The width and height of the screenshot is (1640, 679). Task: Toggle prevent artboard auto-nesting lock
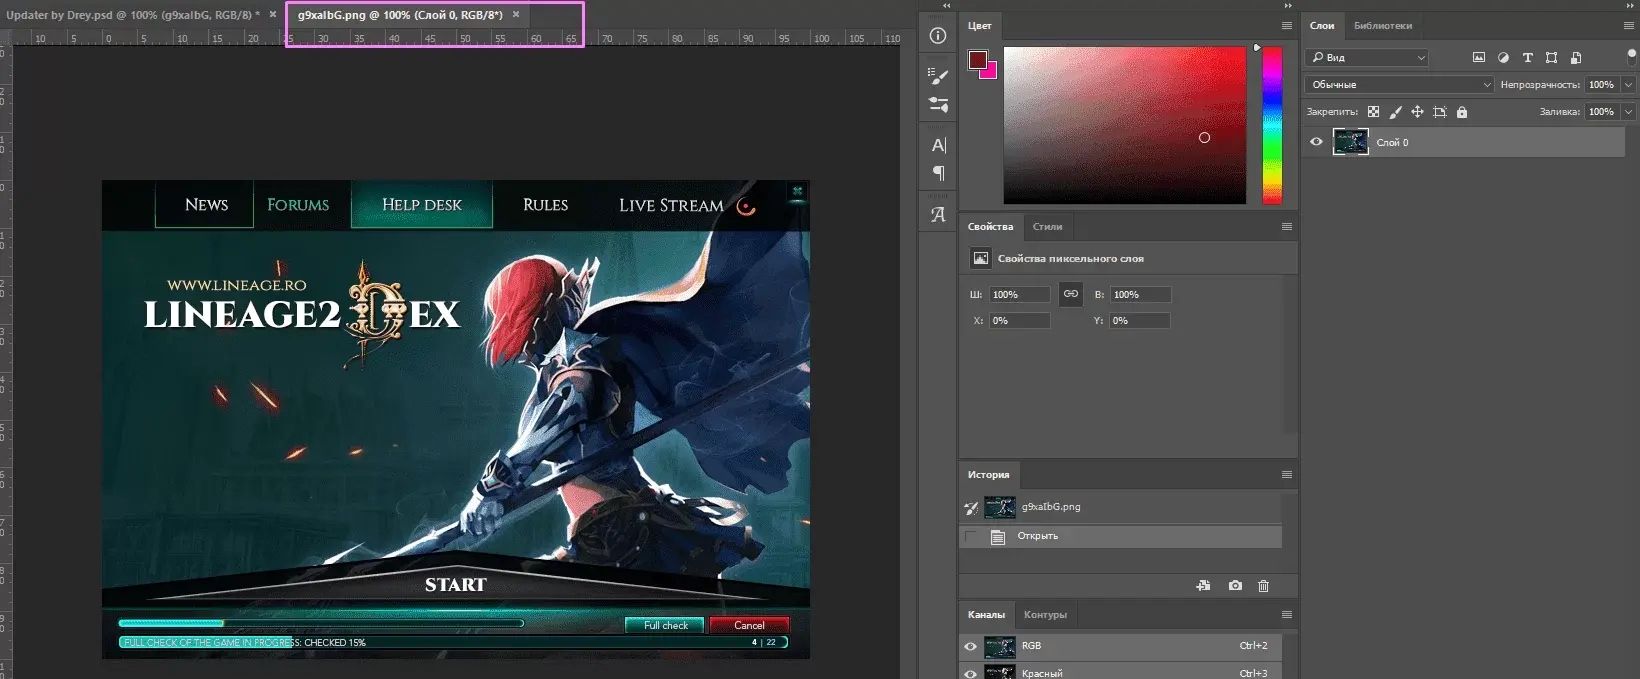pyautogui.click(x=1440, y=112)
